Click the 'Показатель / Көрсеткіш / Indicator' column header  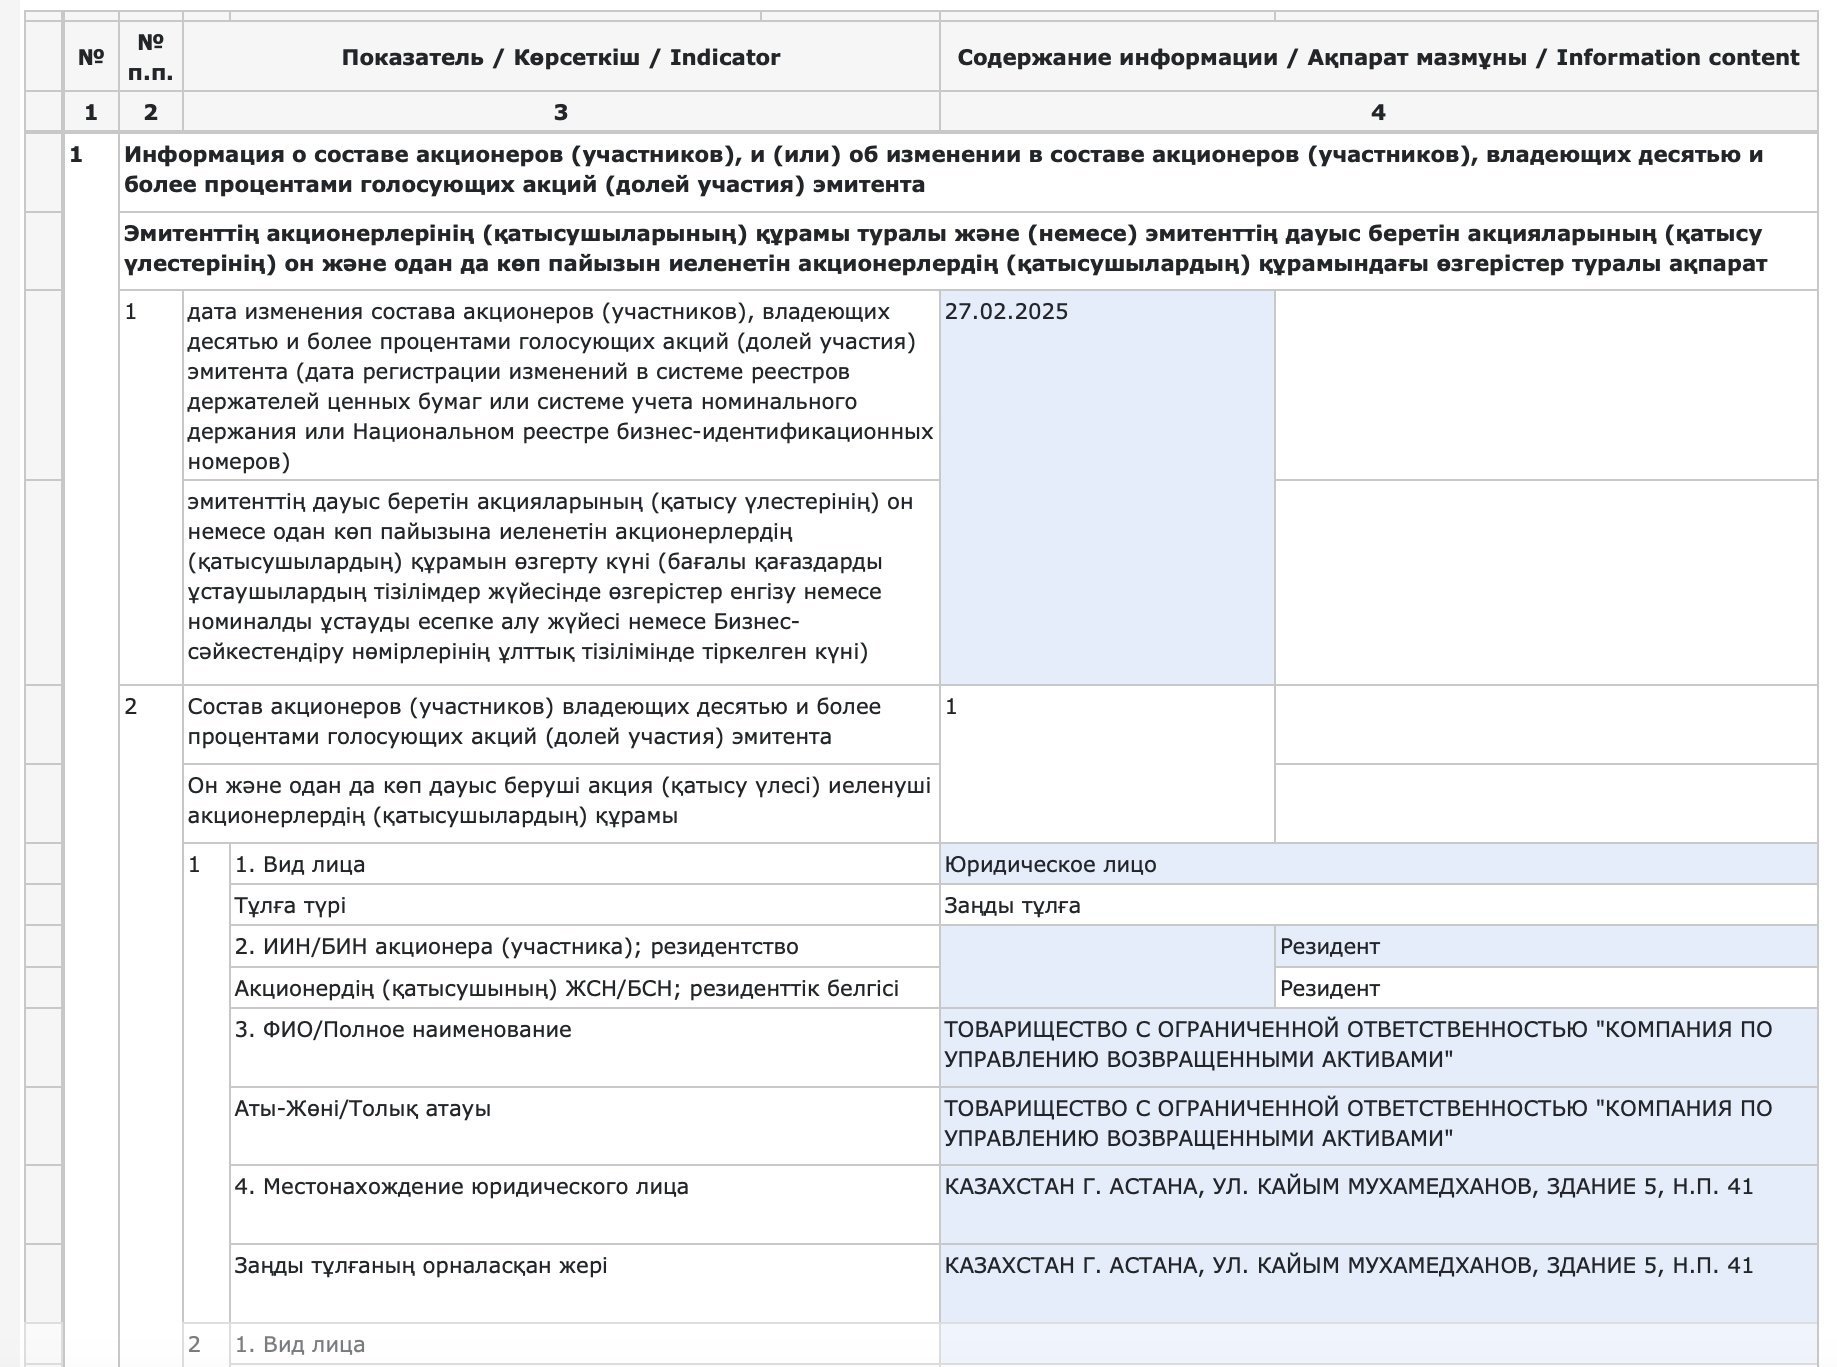(x=560, y=57)
